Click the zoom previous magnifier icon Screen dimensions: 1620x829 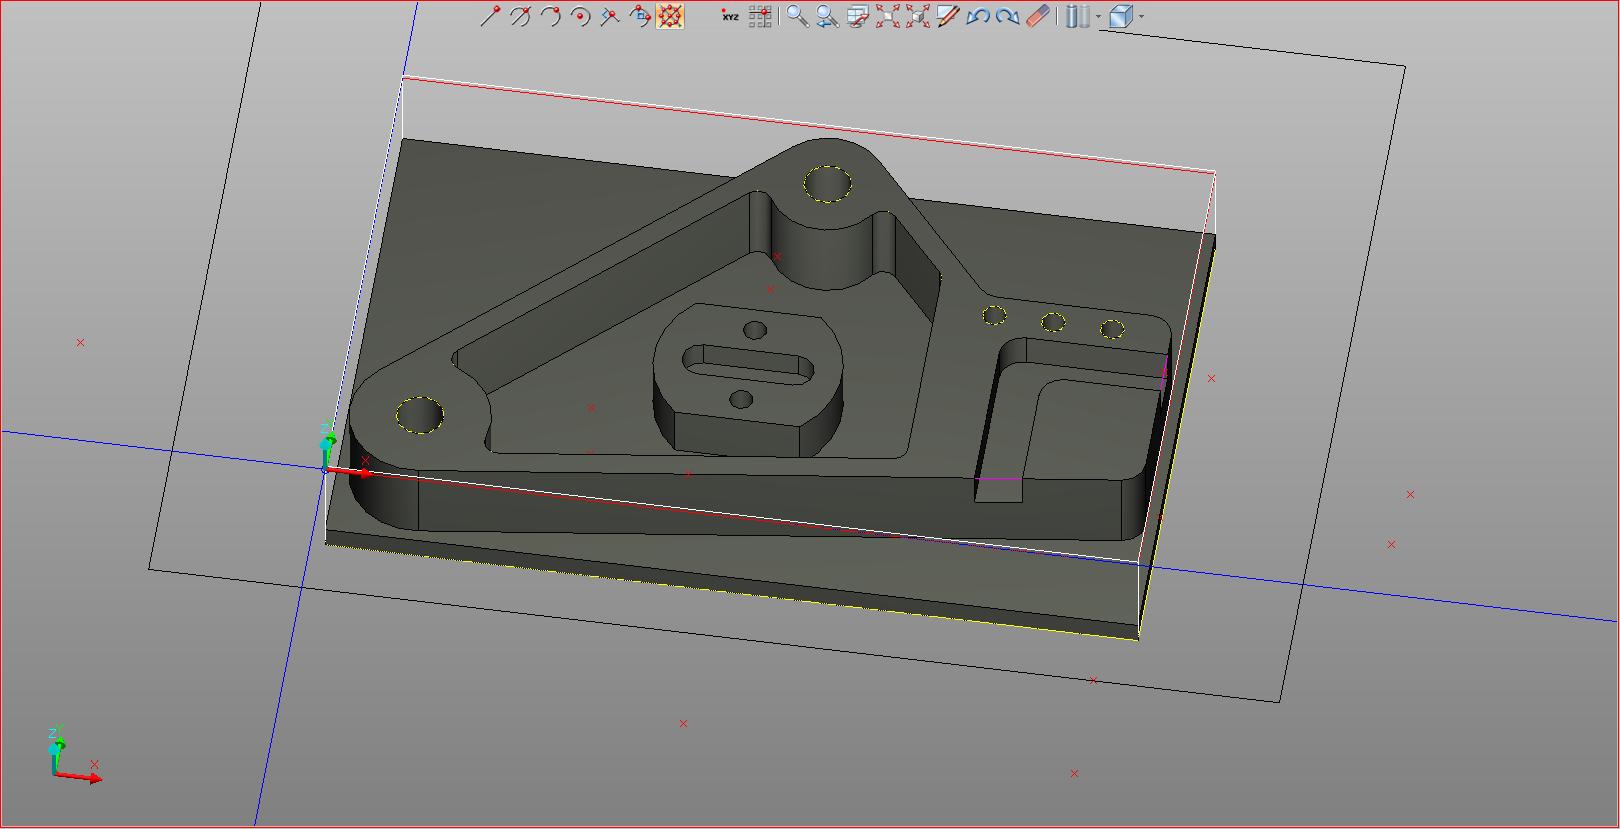tap(827, 16)
